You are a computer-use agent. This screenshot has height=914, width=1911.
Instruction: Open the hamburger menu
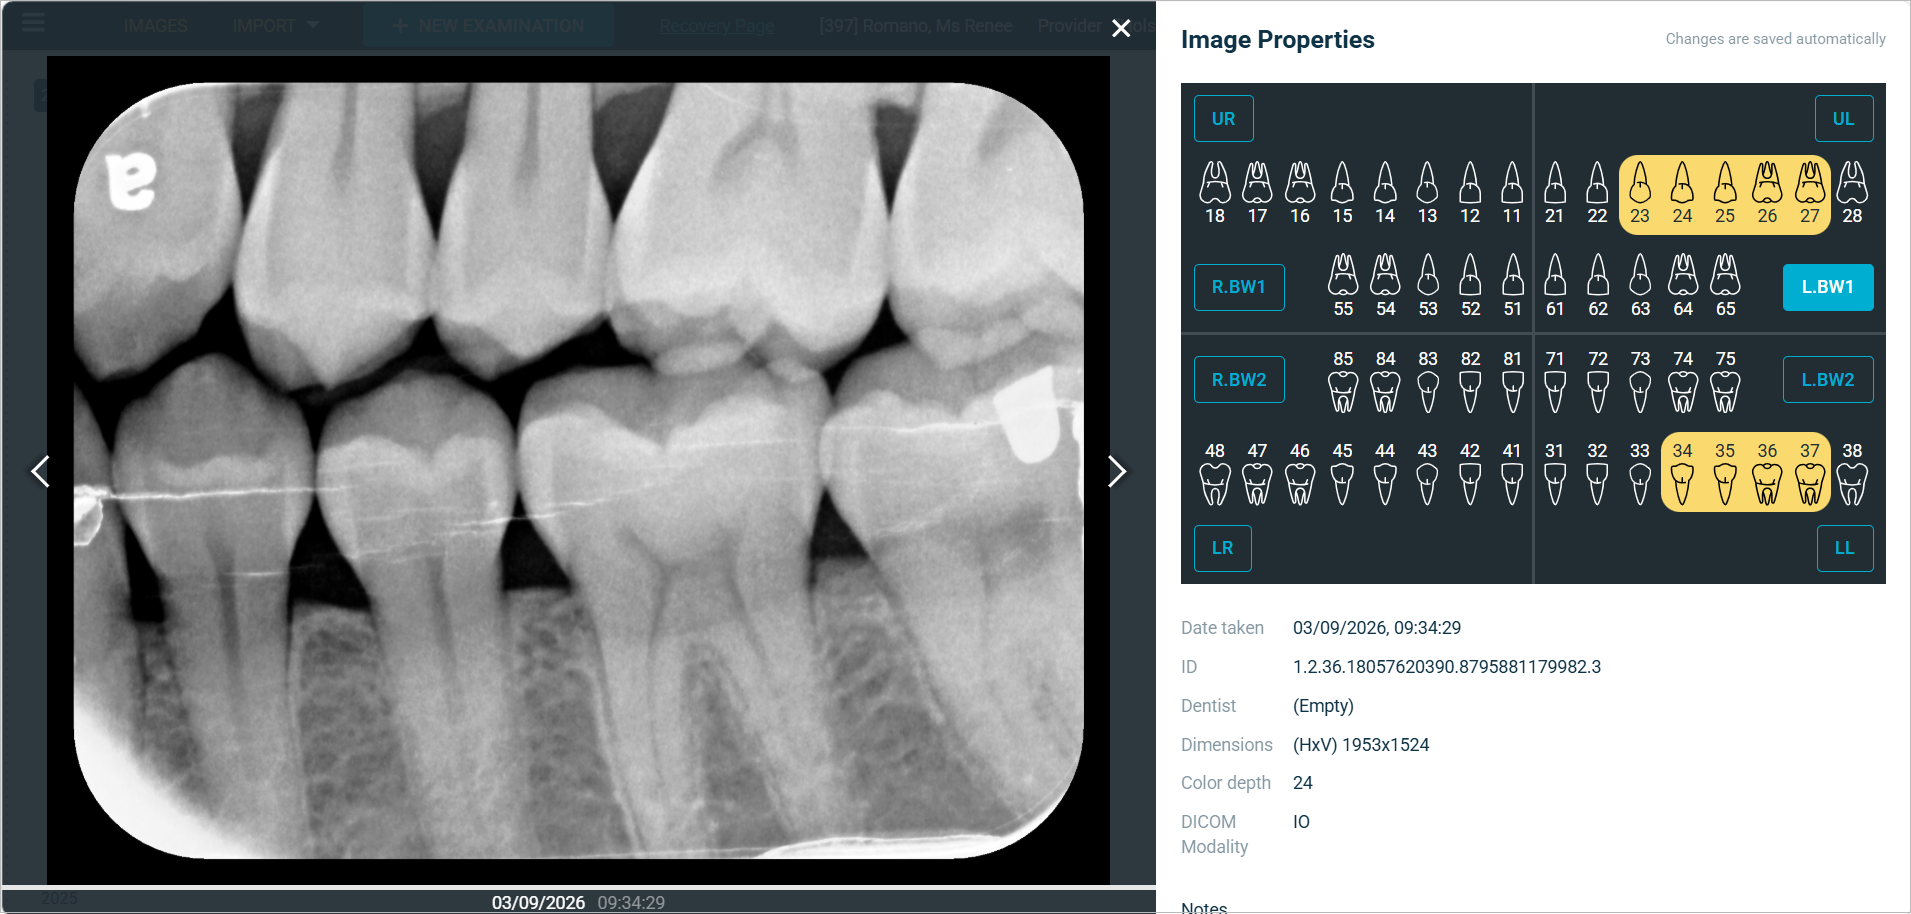[x=33, y=22]
